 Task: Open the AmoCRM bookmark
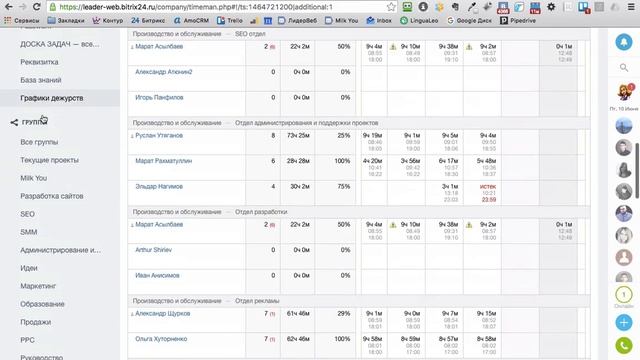[x=191, y=20]
